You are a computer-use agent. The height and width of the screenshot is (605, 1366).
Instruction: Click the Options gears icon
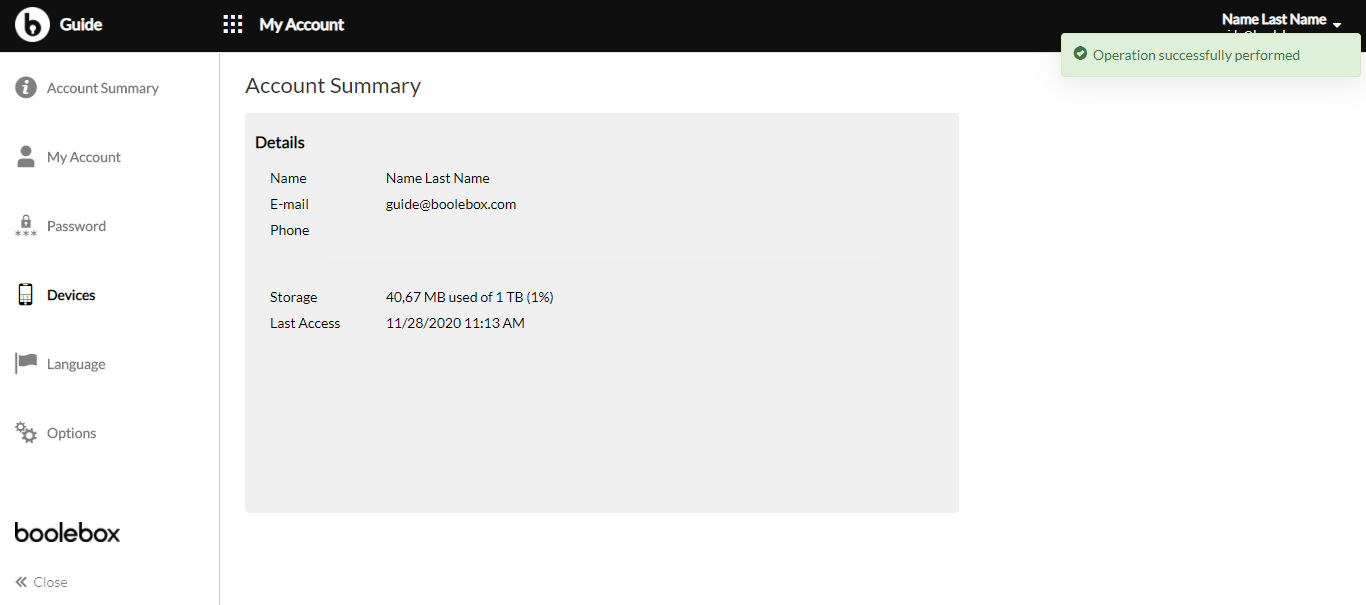(26, 433)
